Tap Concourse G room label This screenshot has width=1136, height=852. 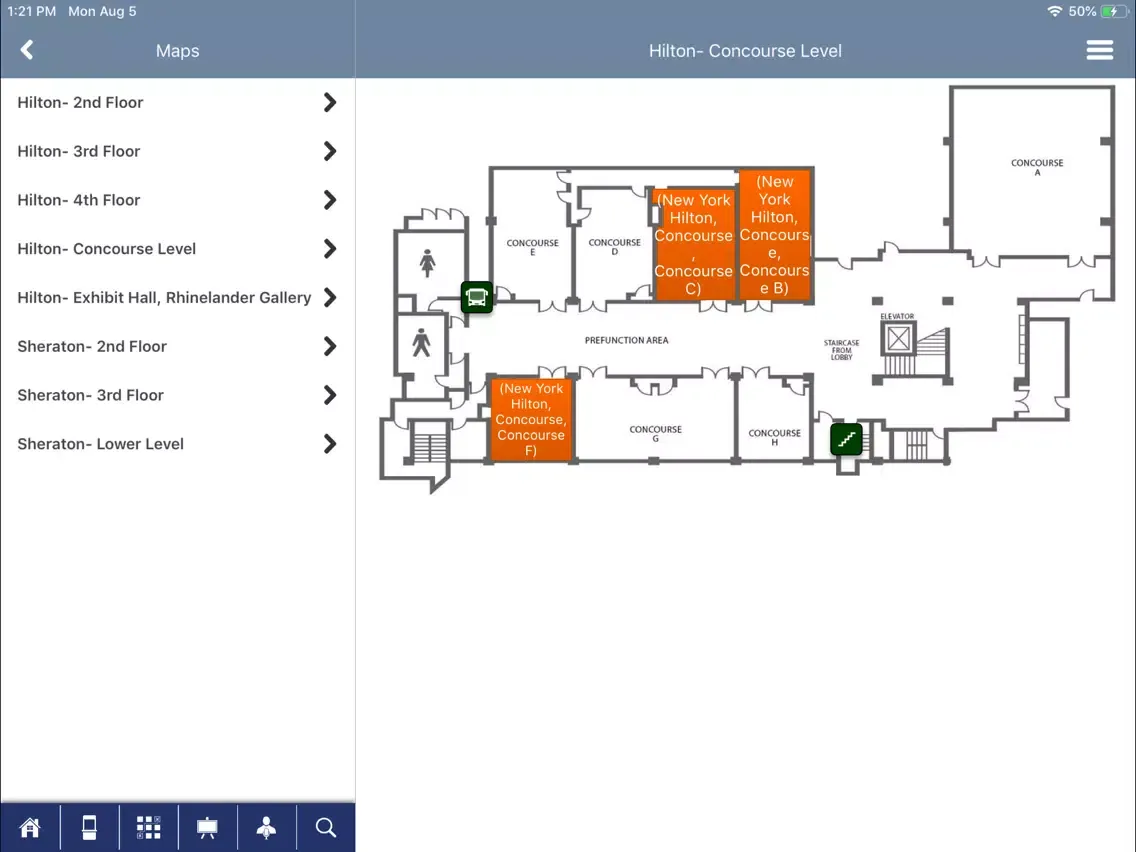[x=655, y=433]
